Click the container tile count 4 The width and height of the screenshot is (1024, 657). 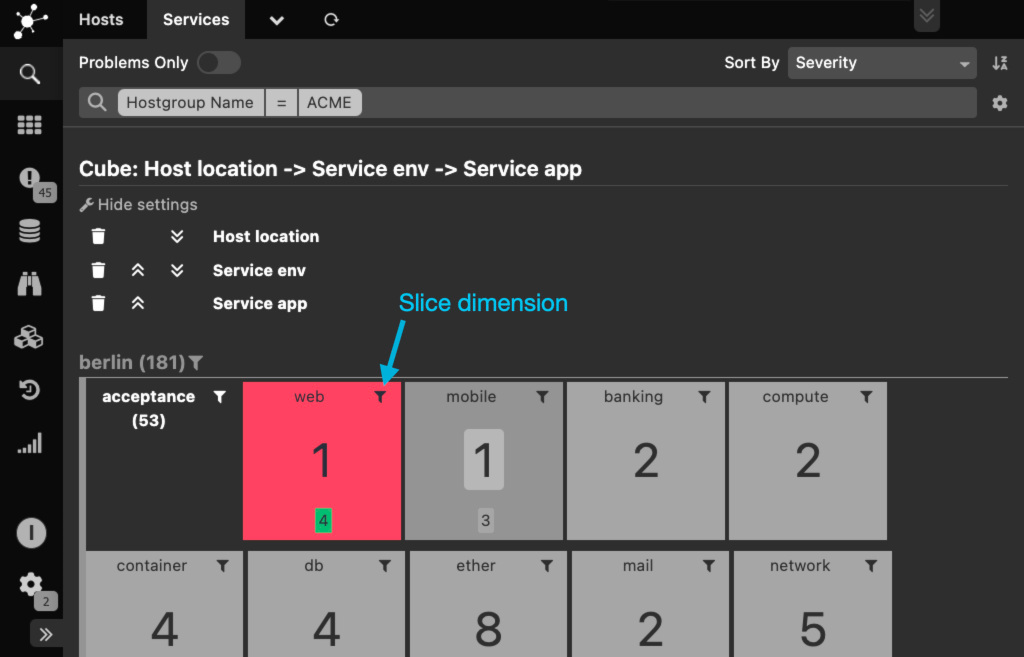165,630
